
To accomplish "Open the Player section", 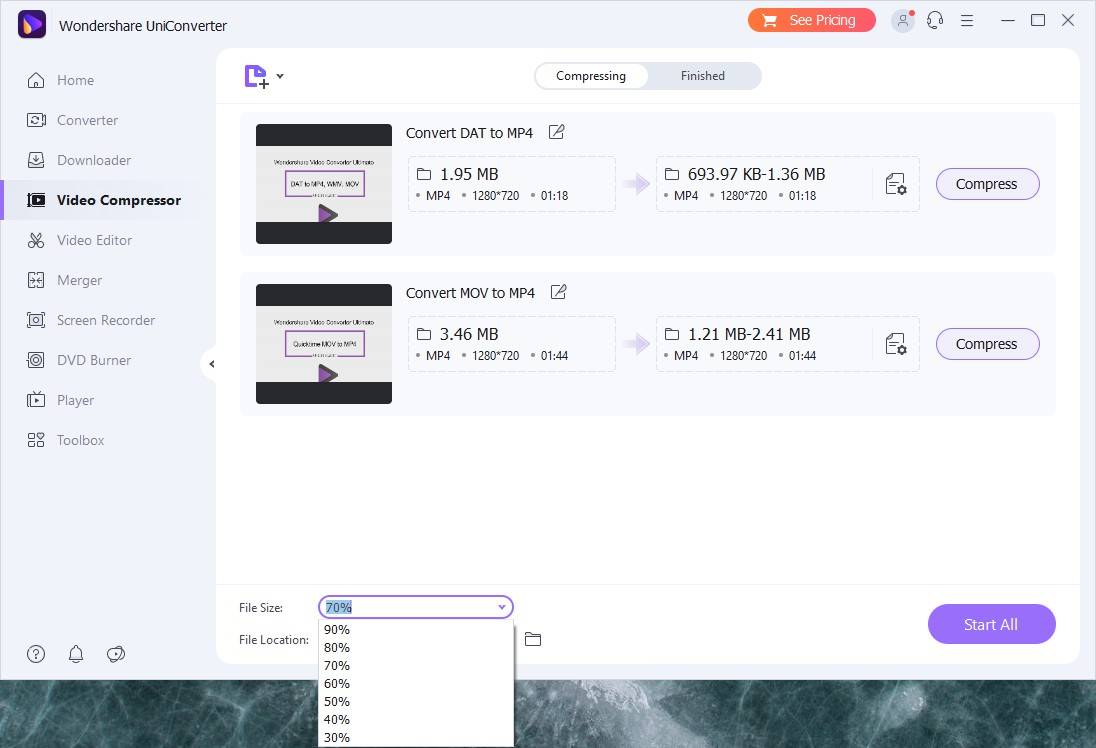I will click(x=60, y=400).
